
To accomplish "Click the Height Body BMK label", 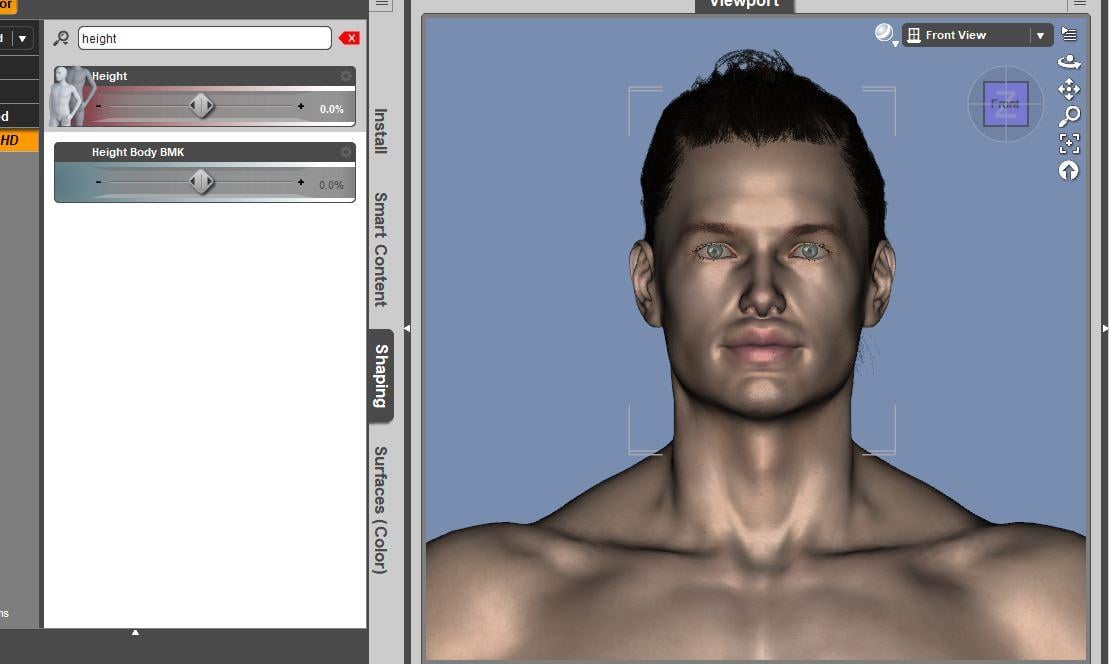I will point(138,152).
